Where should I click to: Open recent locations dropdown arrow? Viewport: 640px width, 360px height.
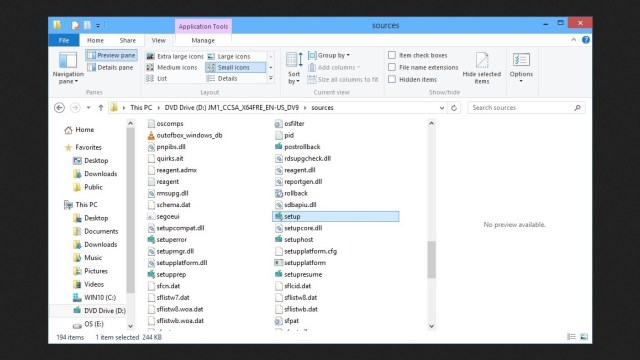click(88, 108)
